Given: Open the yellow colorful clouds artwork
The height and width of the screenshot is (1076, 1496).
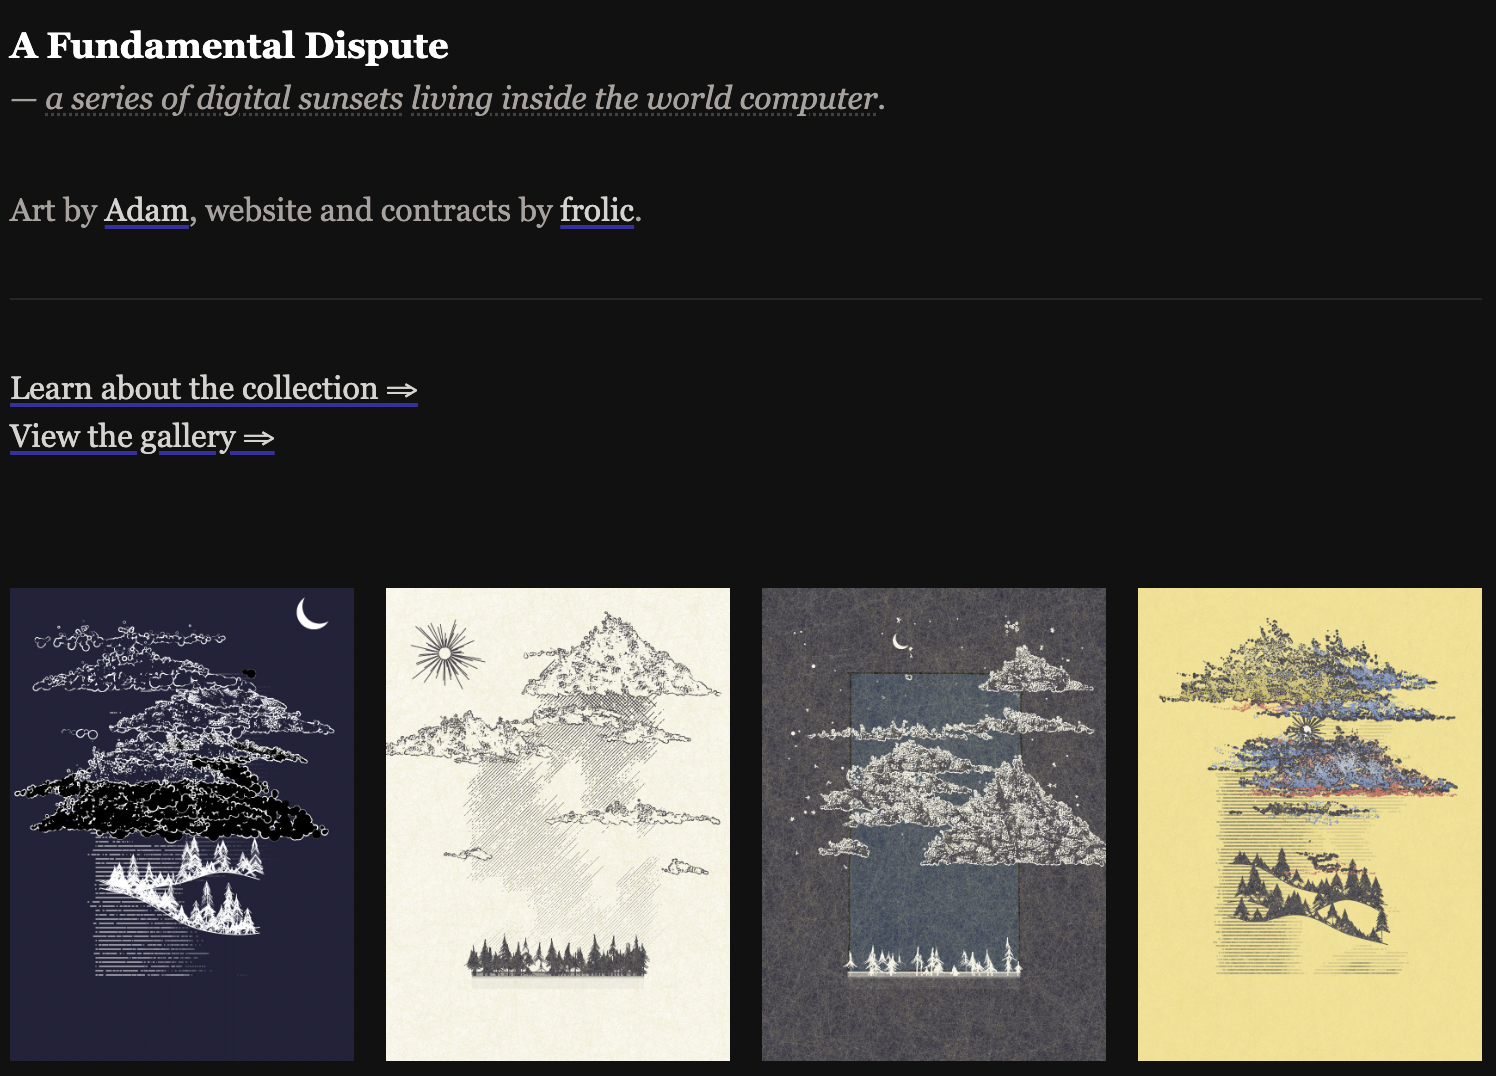Looking at the screenshot, I should (1310, 824).
